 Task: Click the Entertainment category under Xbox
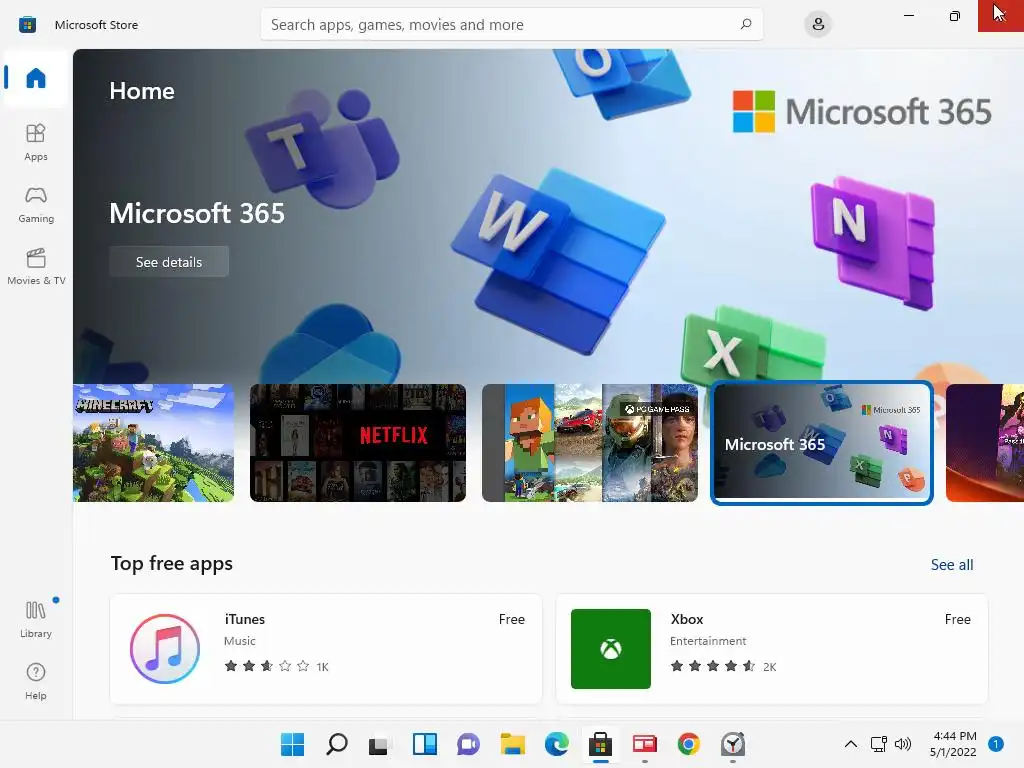click(x=708, y=641)
